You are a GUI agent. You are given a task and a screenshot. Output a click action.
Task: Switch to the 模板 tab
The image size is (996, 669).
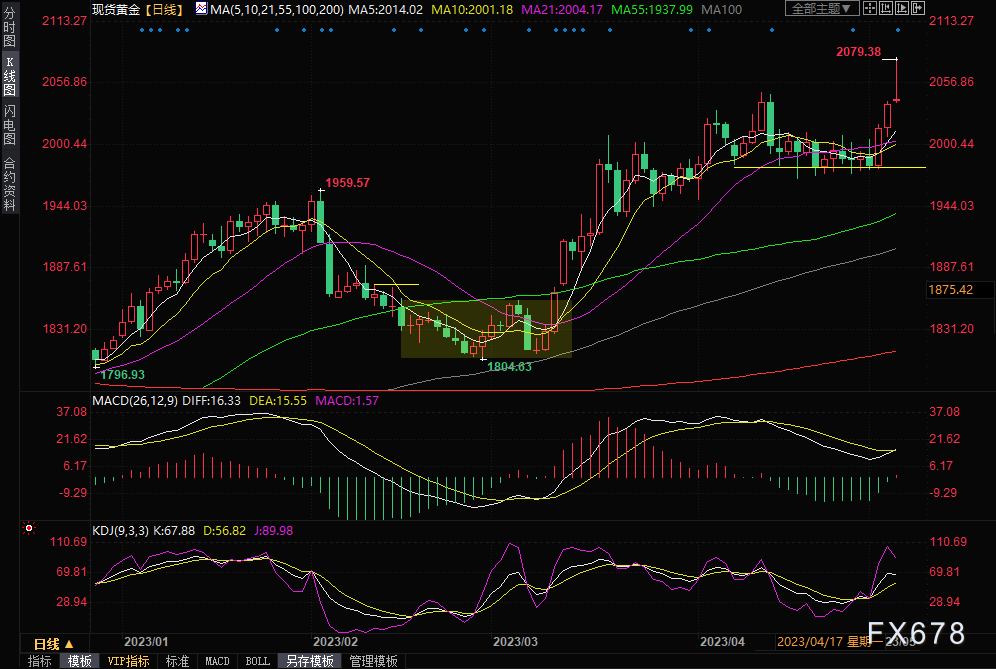[x=80, y=661]
